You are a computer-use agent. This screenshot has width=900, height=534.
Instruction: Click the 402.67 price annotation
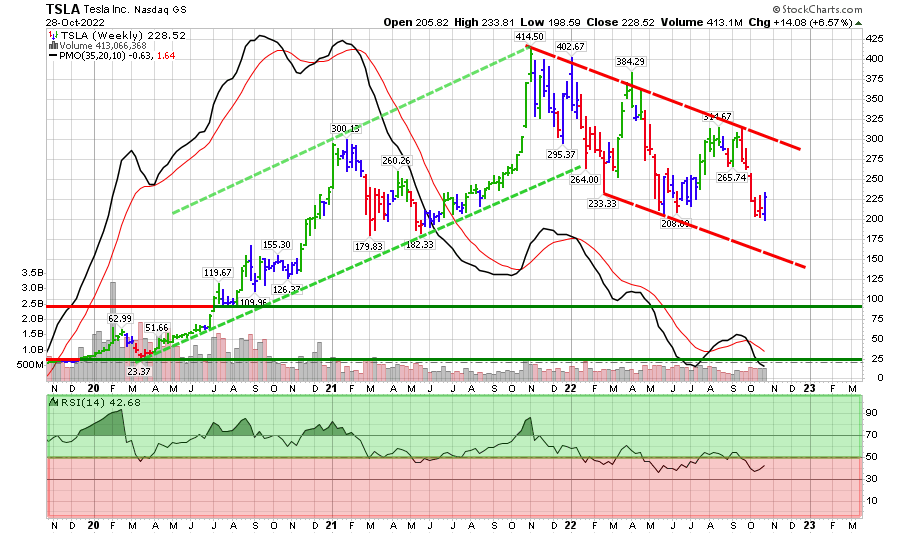click(569, 47)
